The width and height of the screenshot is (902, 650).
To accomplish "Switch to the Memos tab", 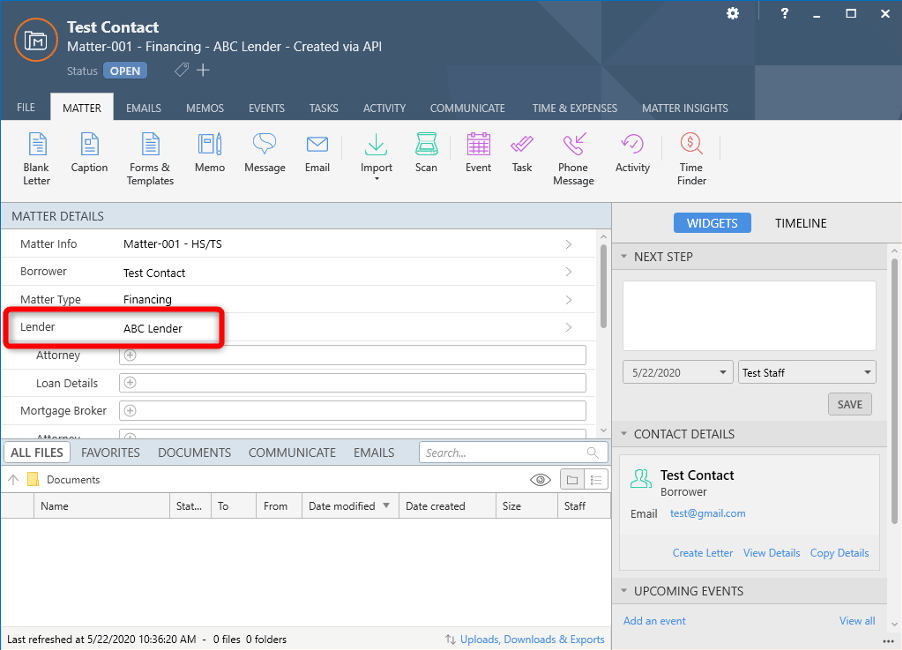I will (205, 108).
